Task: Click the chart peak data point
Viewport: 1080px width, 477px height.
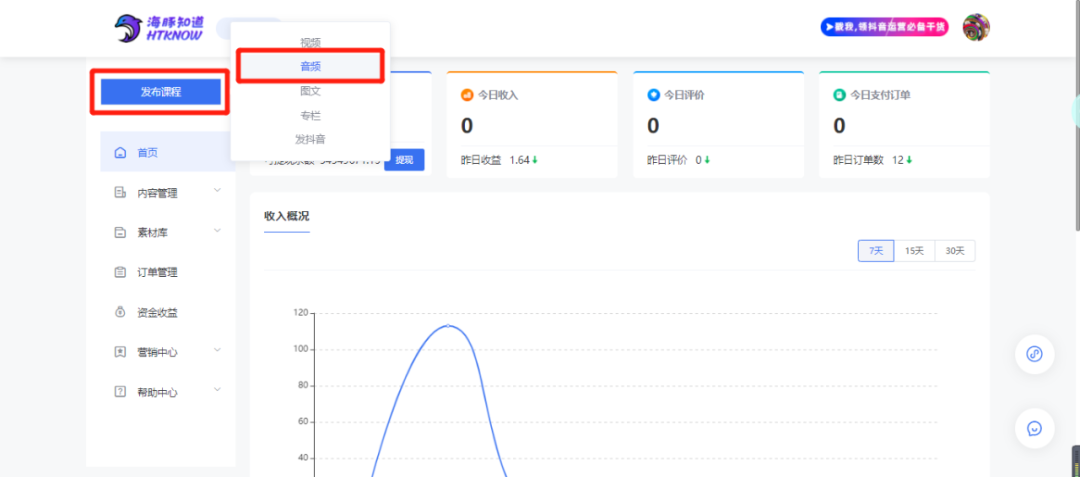Action: coord(448,326)
